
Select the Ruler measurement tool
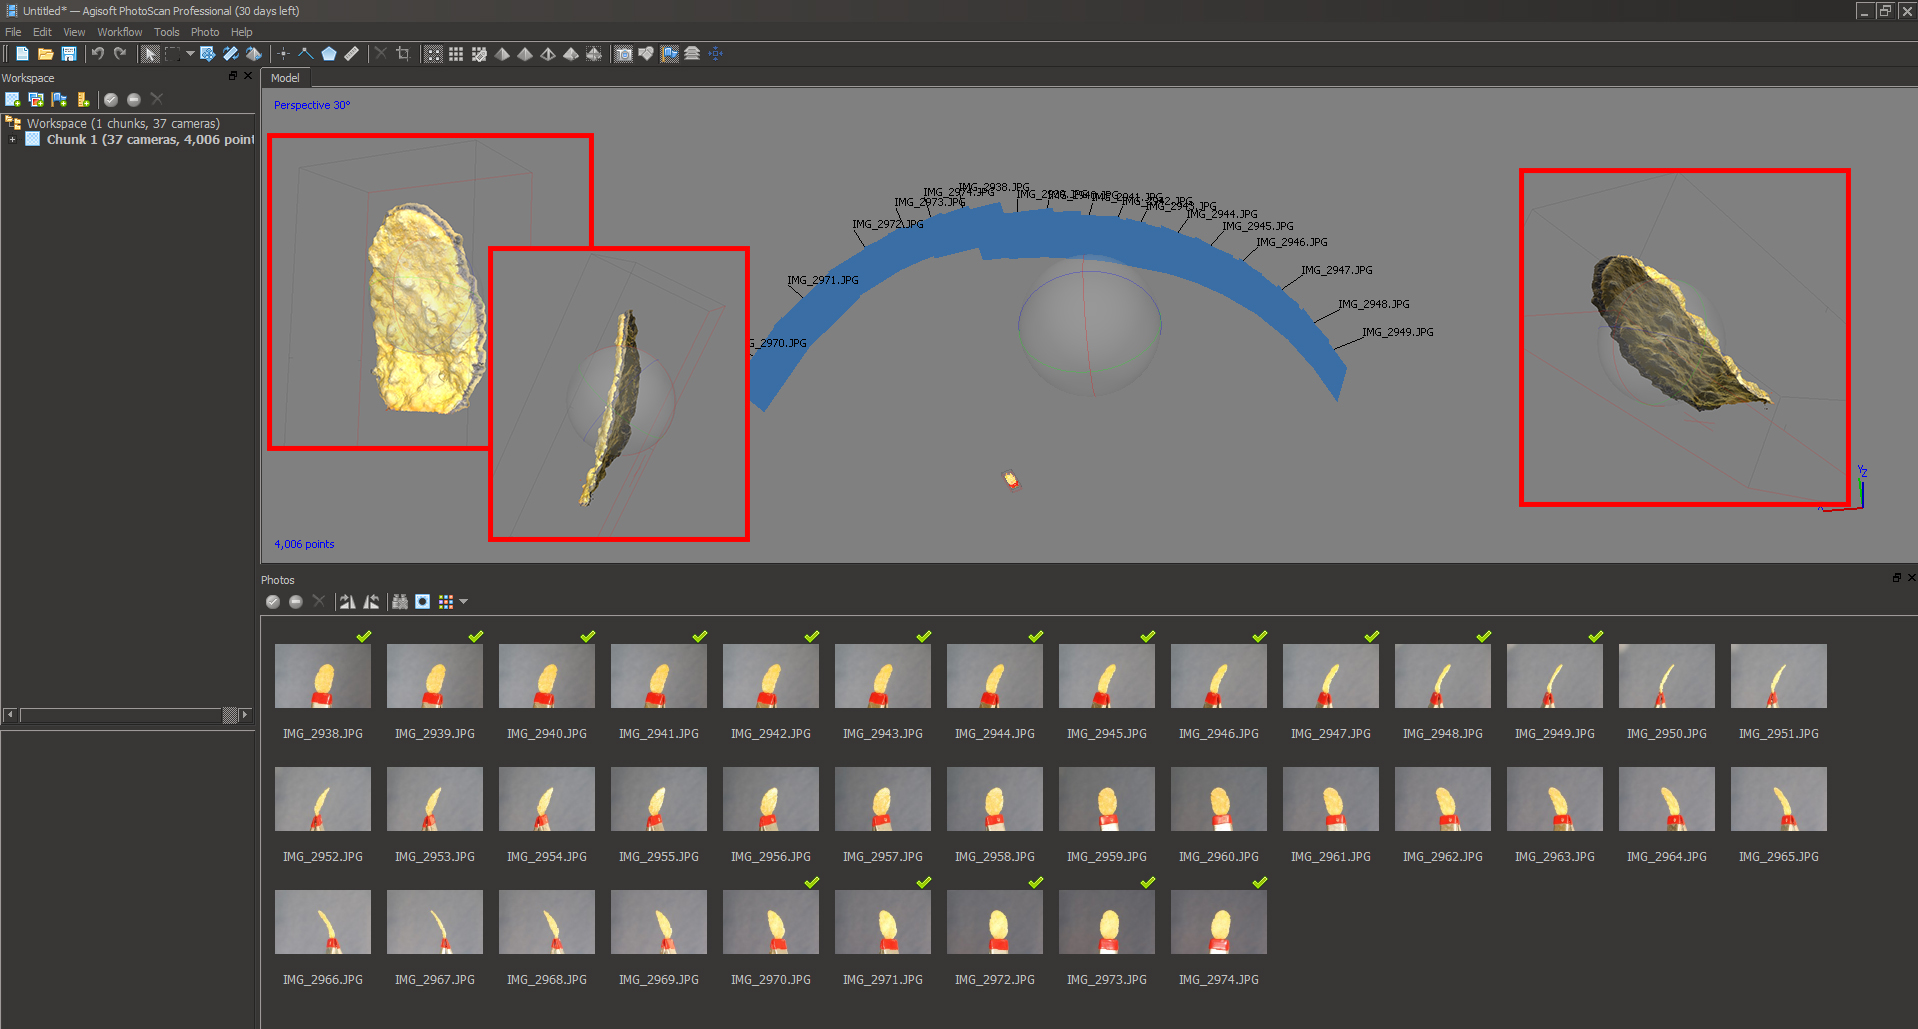pos(352,54)
